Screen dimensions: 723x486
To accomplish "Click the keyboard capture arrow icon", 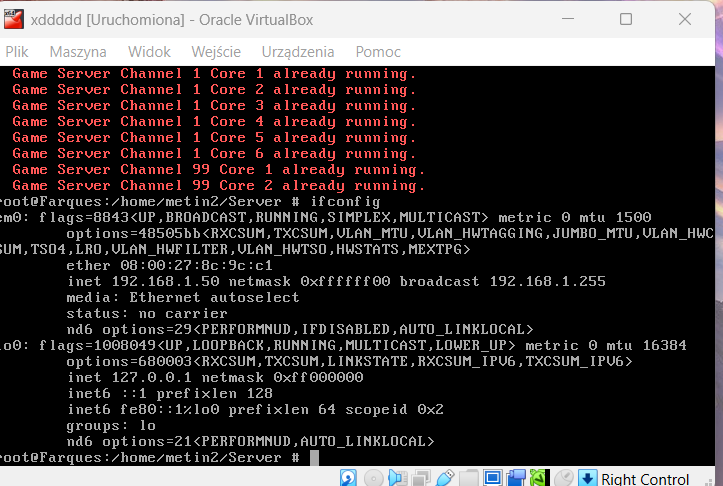I will click(588, 478).
